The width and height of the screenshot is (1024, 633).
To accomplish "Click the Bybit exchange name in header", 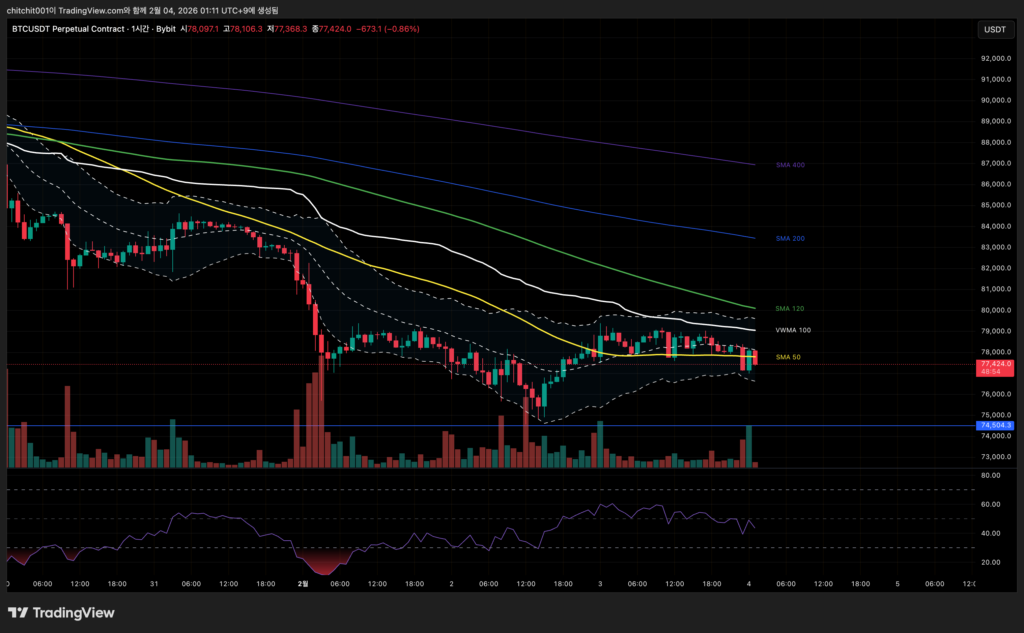I will pyautogui.click(x=165, y=29).
